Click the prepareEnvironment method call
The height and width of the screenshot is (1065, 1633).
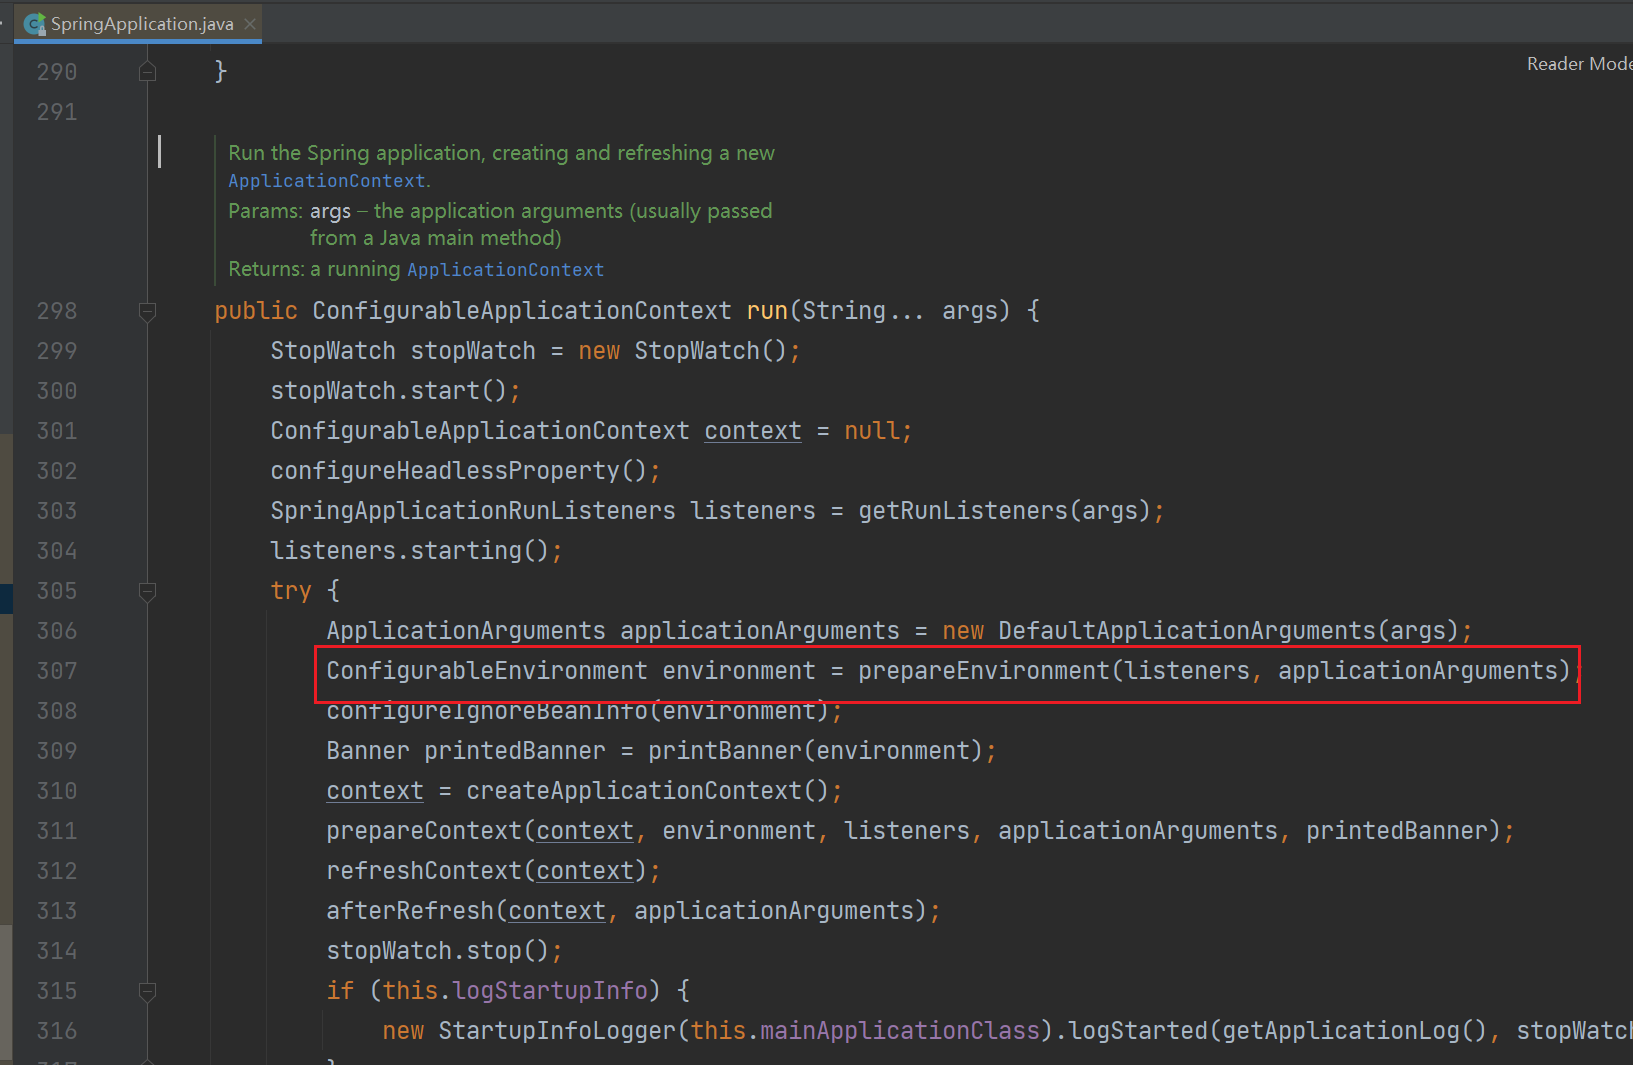pos(983,671)
